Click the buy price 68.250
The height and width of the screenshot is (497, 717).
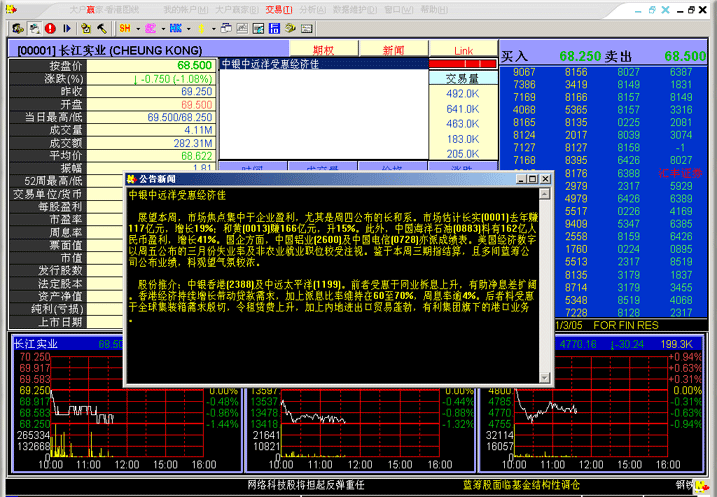click(x=580, y=56)
